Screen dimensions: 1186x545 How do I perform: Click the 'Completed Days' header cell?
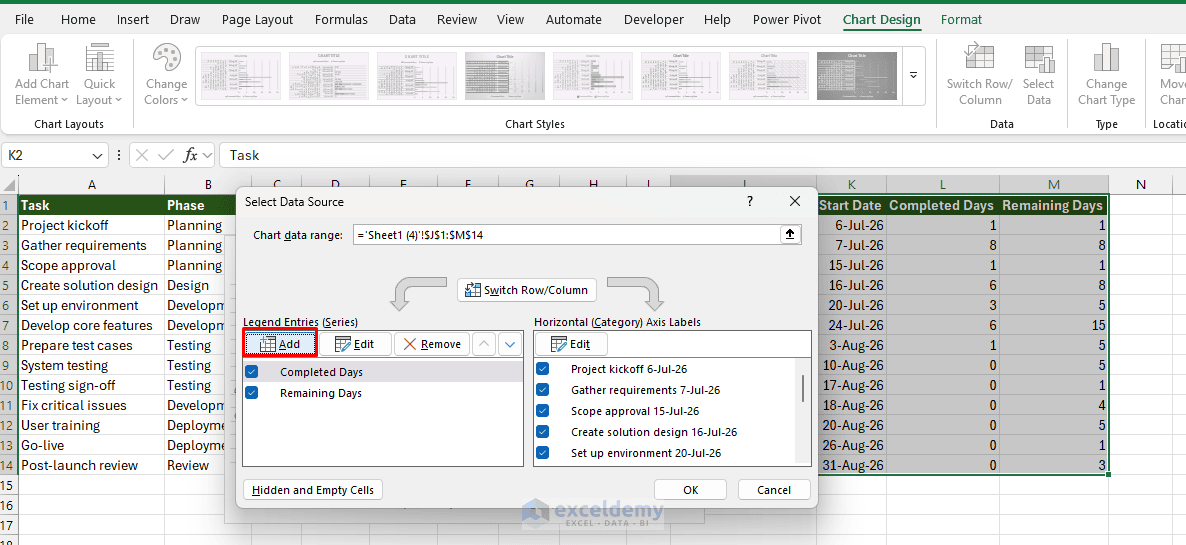[942, 205]
